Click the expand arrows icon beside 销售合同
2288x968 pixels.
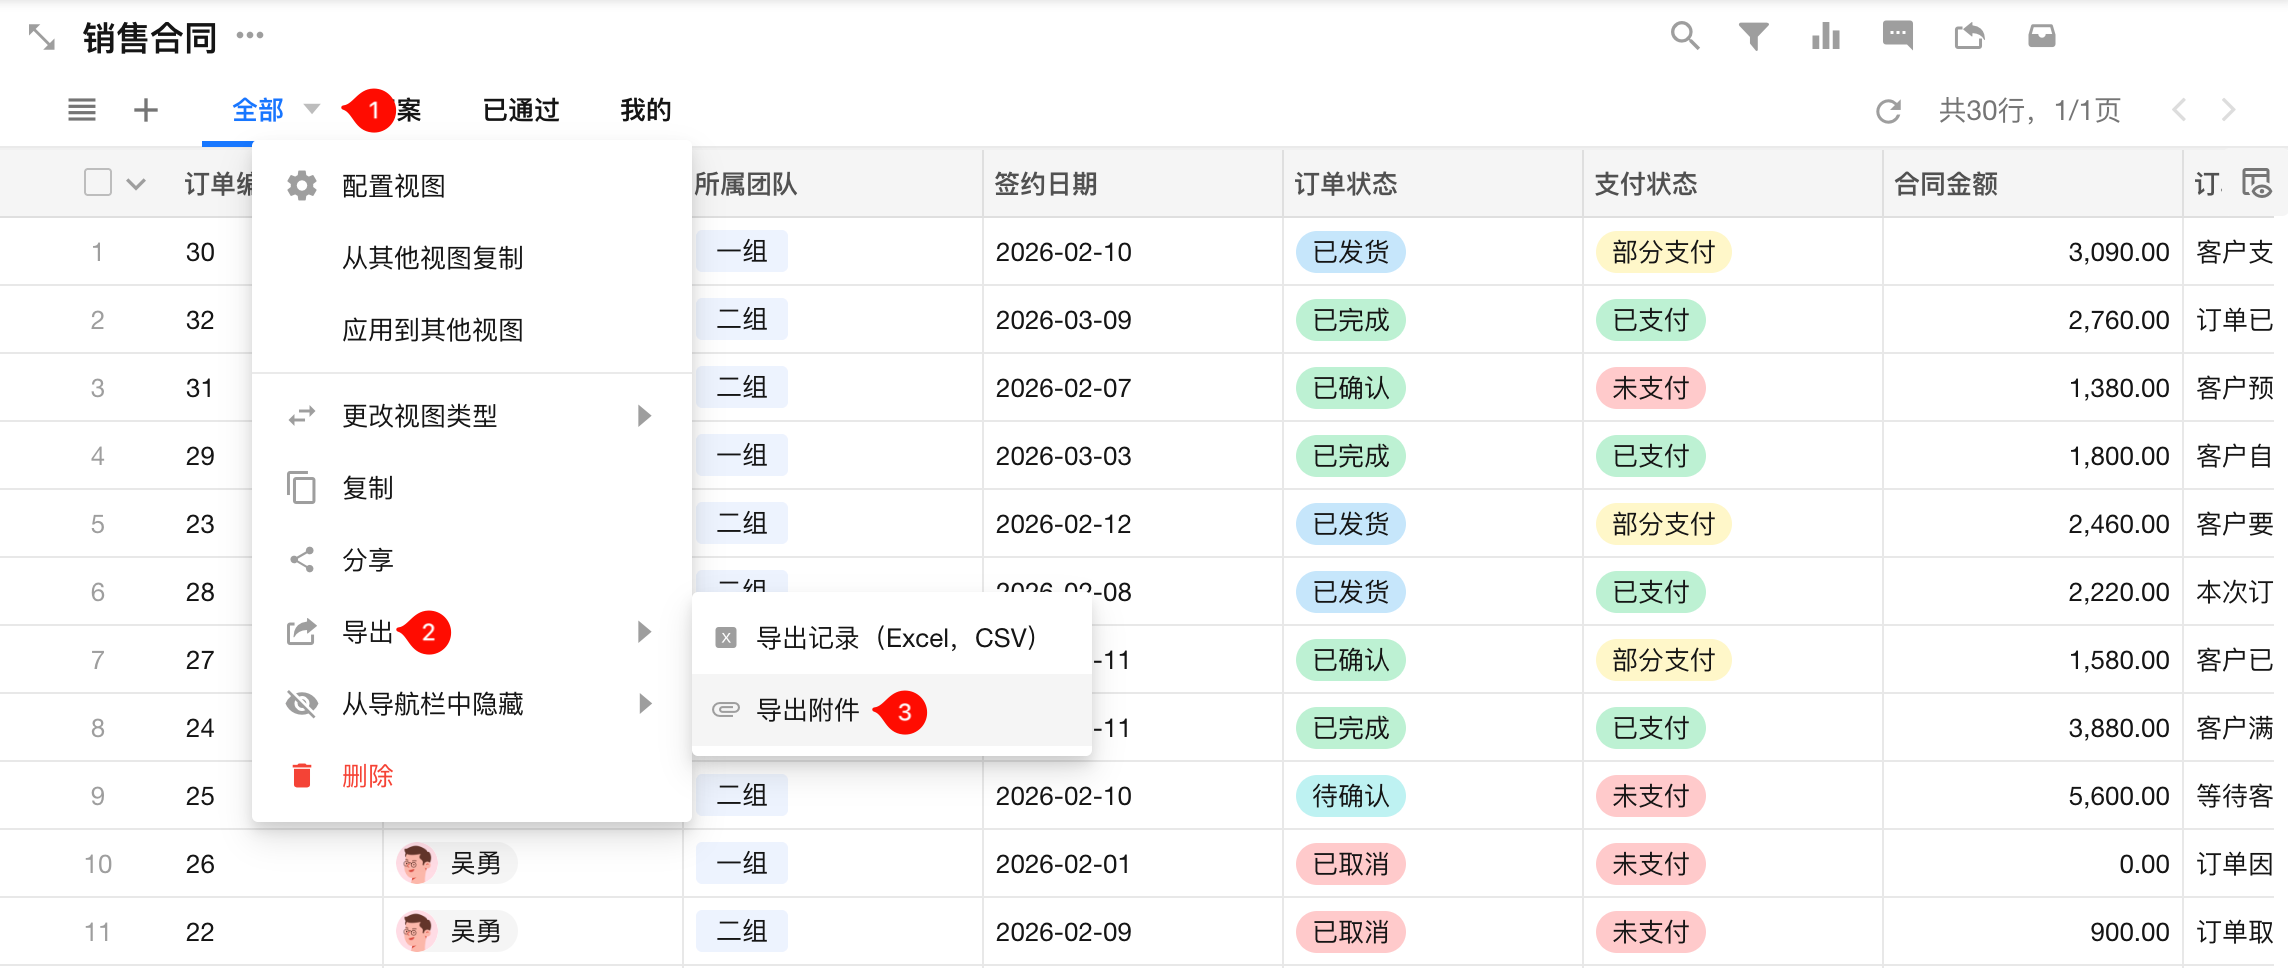42,38
